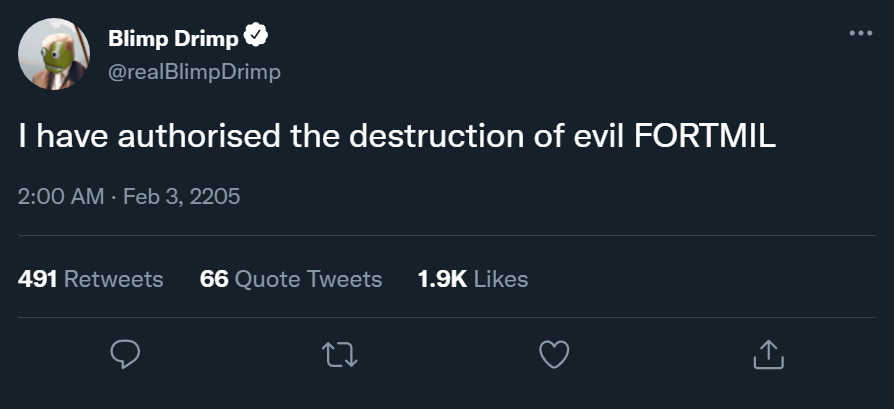Like the tweet with the heart icon
Screen dimensions: 894x409
click(x=553, y=352)
